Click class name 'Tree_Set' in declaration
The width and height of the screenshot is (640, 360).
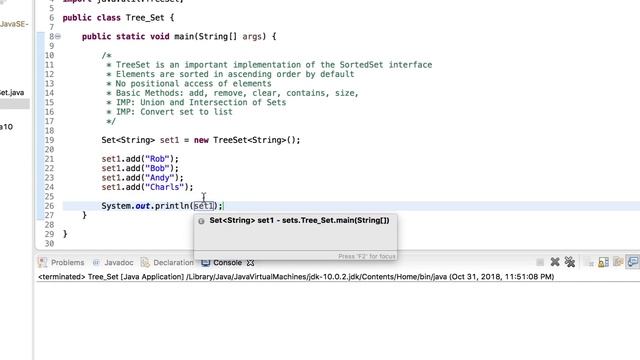145,18
